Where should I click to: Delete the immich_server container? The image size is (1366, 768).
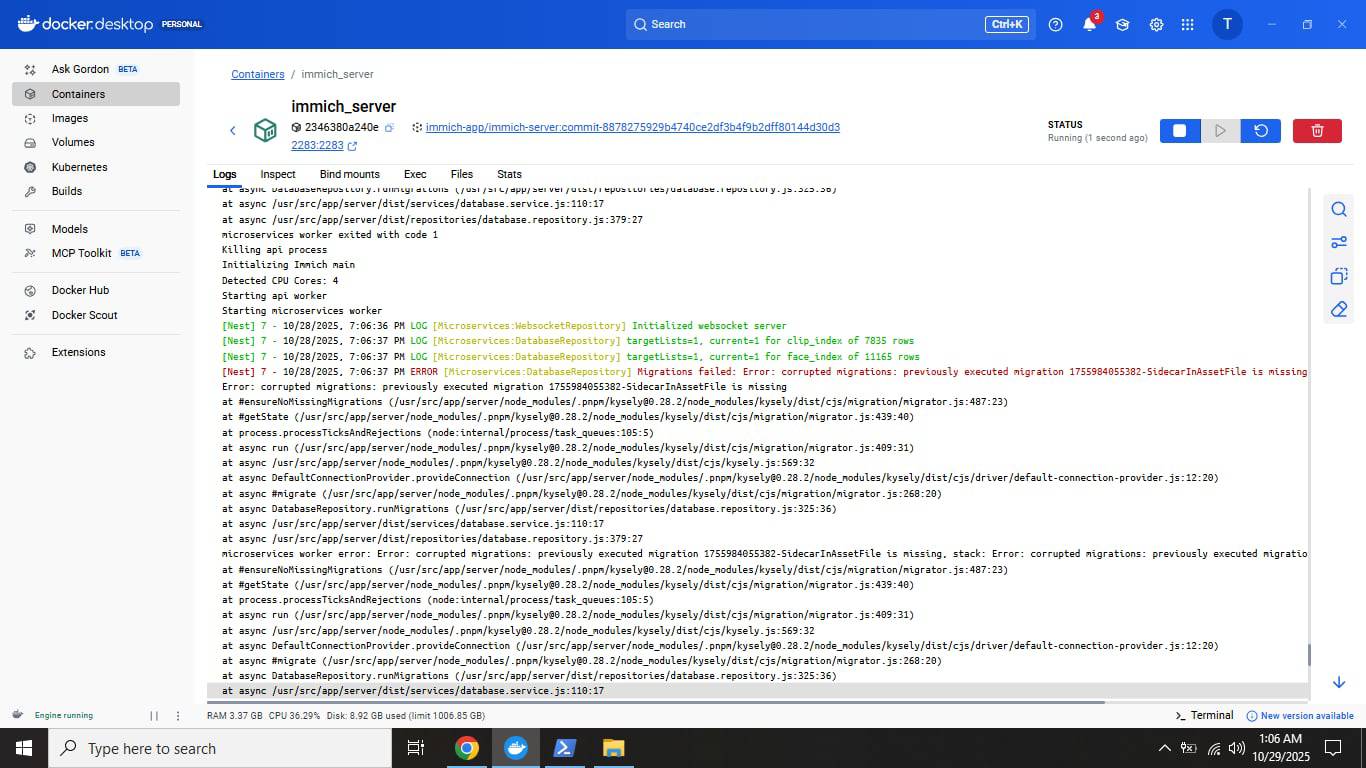click(x=1317, y=130)
